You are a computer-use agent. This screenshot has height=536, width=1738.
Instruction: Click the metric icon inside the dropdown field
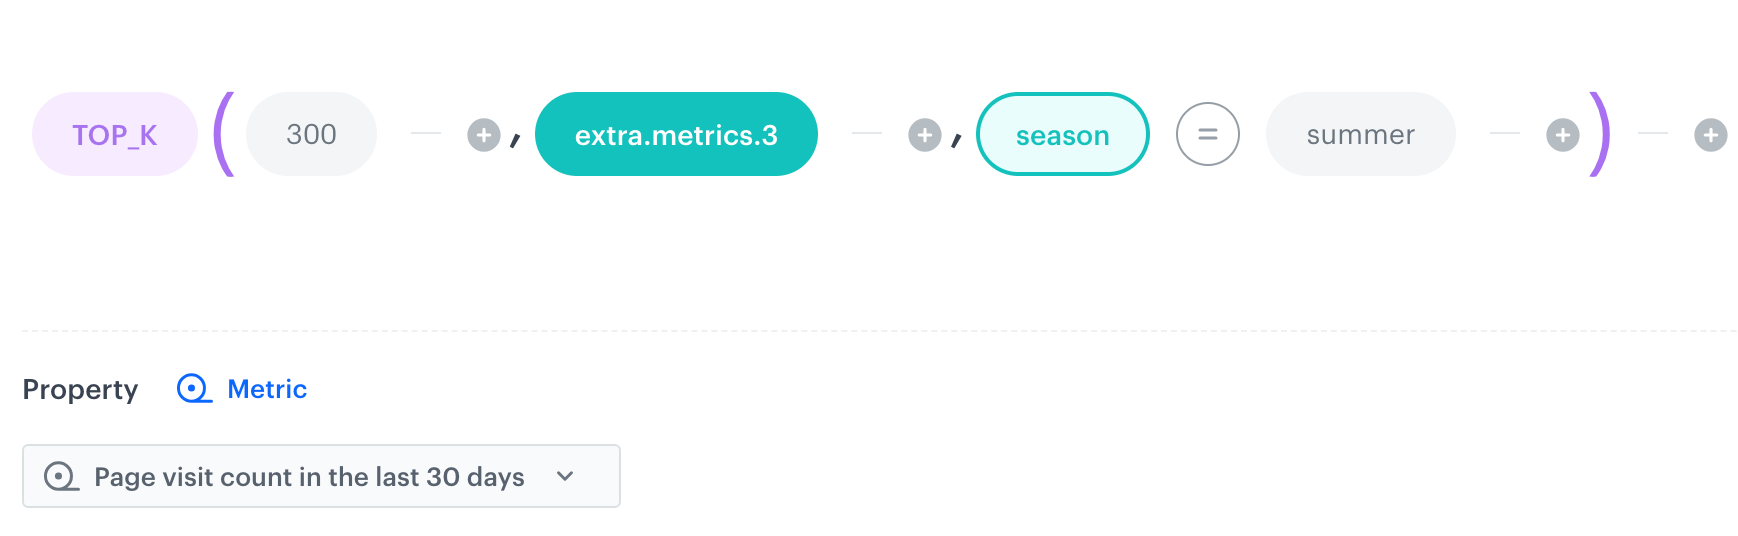[61, 477]
